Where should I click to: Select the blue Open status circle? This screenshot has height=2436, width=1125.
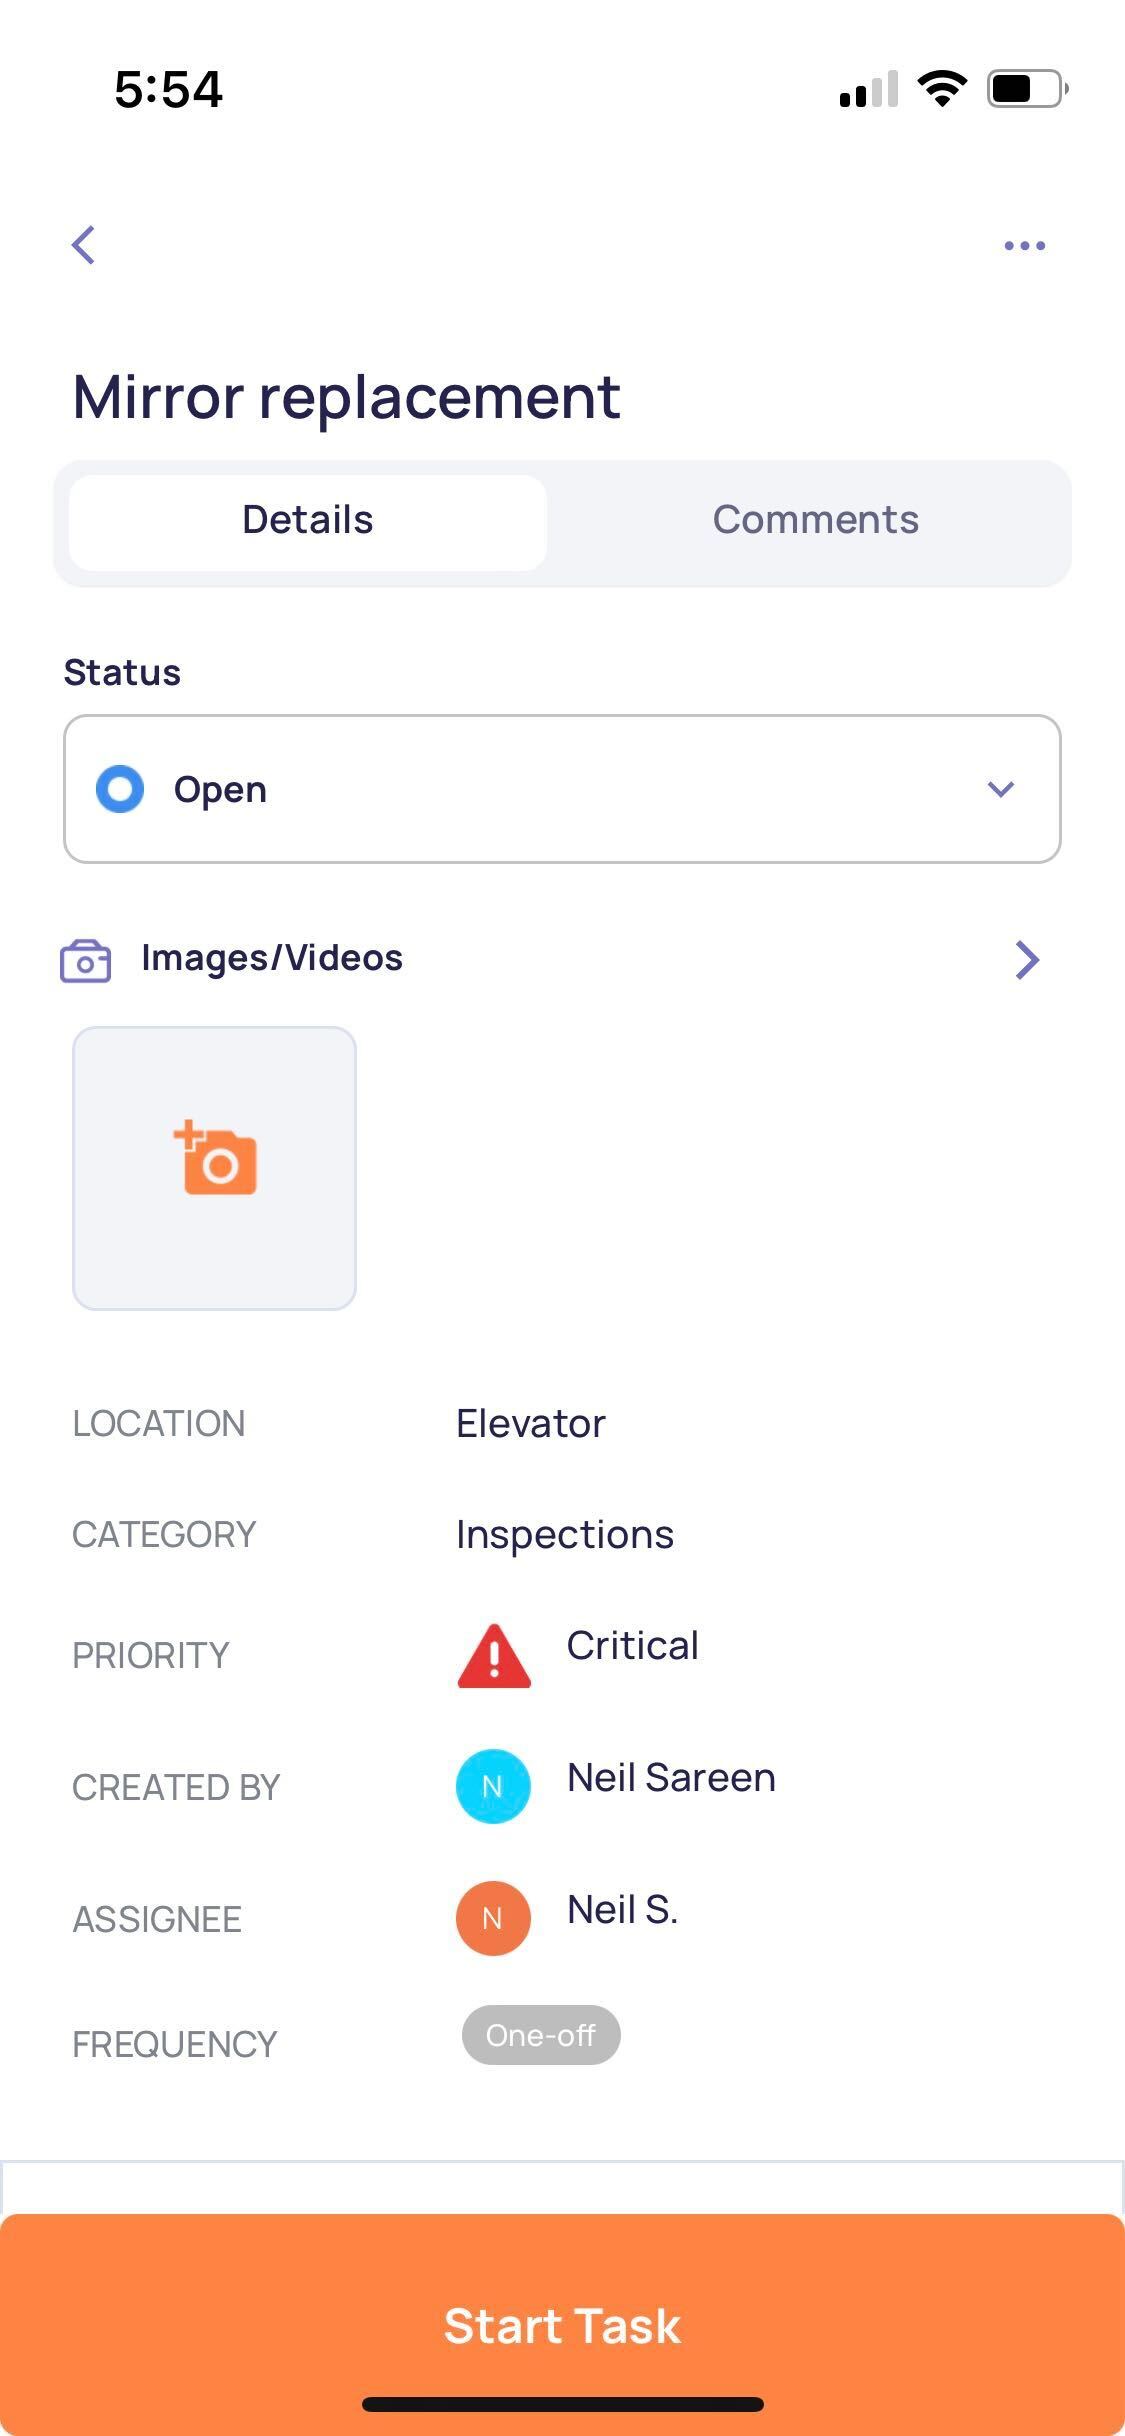point(120,789)
